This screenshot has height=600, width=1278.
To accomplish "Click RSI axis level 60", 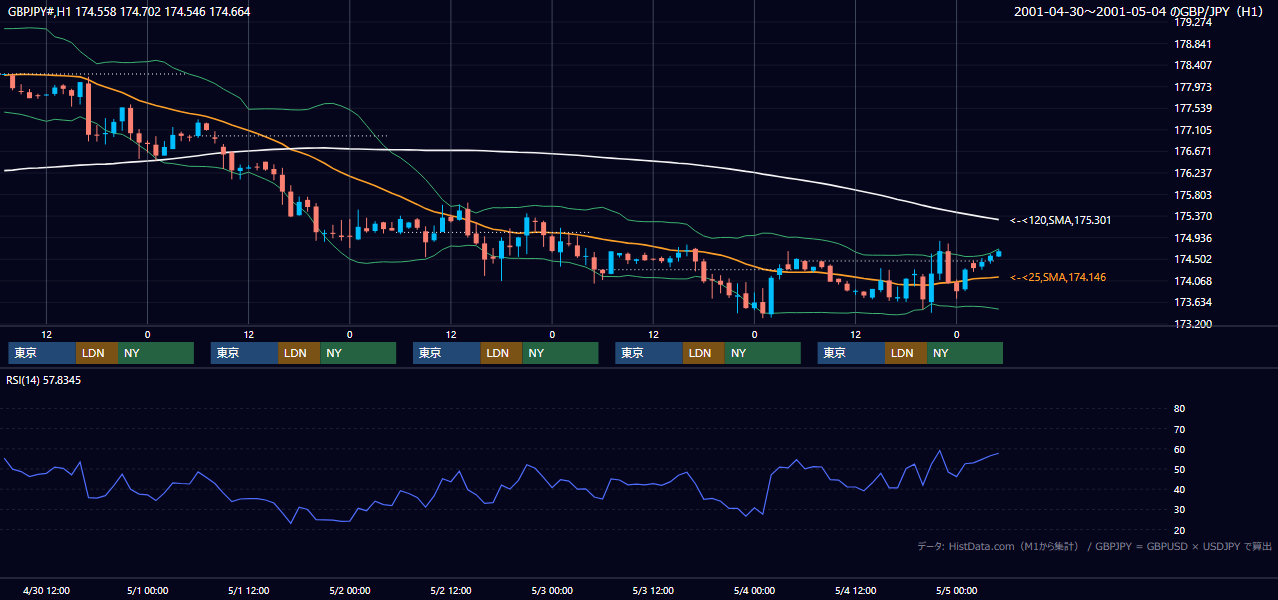I will [1179, 449].
